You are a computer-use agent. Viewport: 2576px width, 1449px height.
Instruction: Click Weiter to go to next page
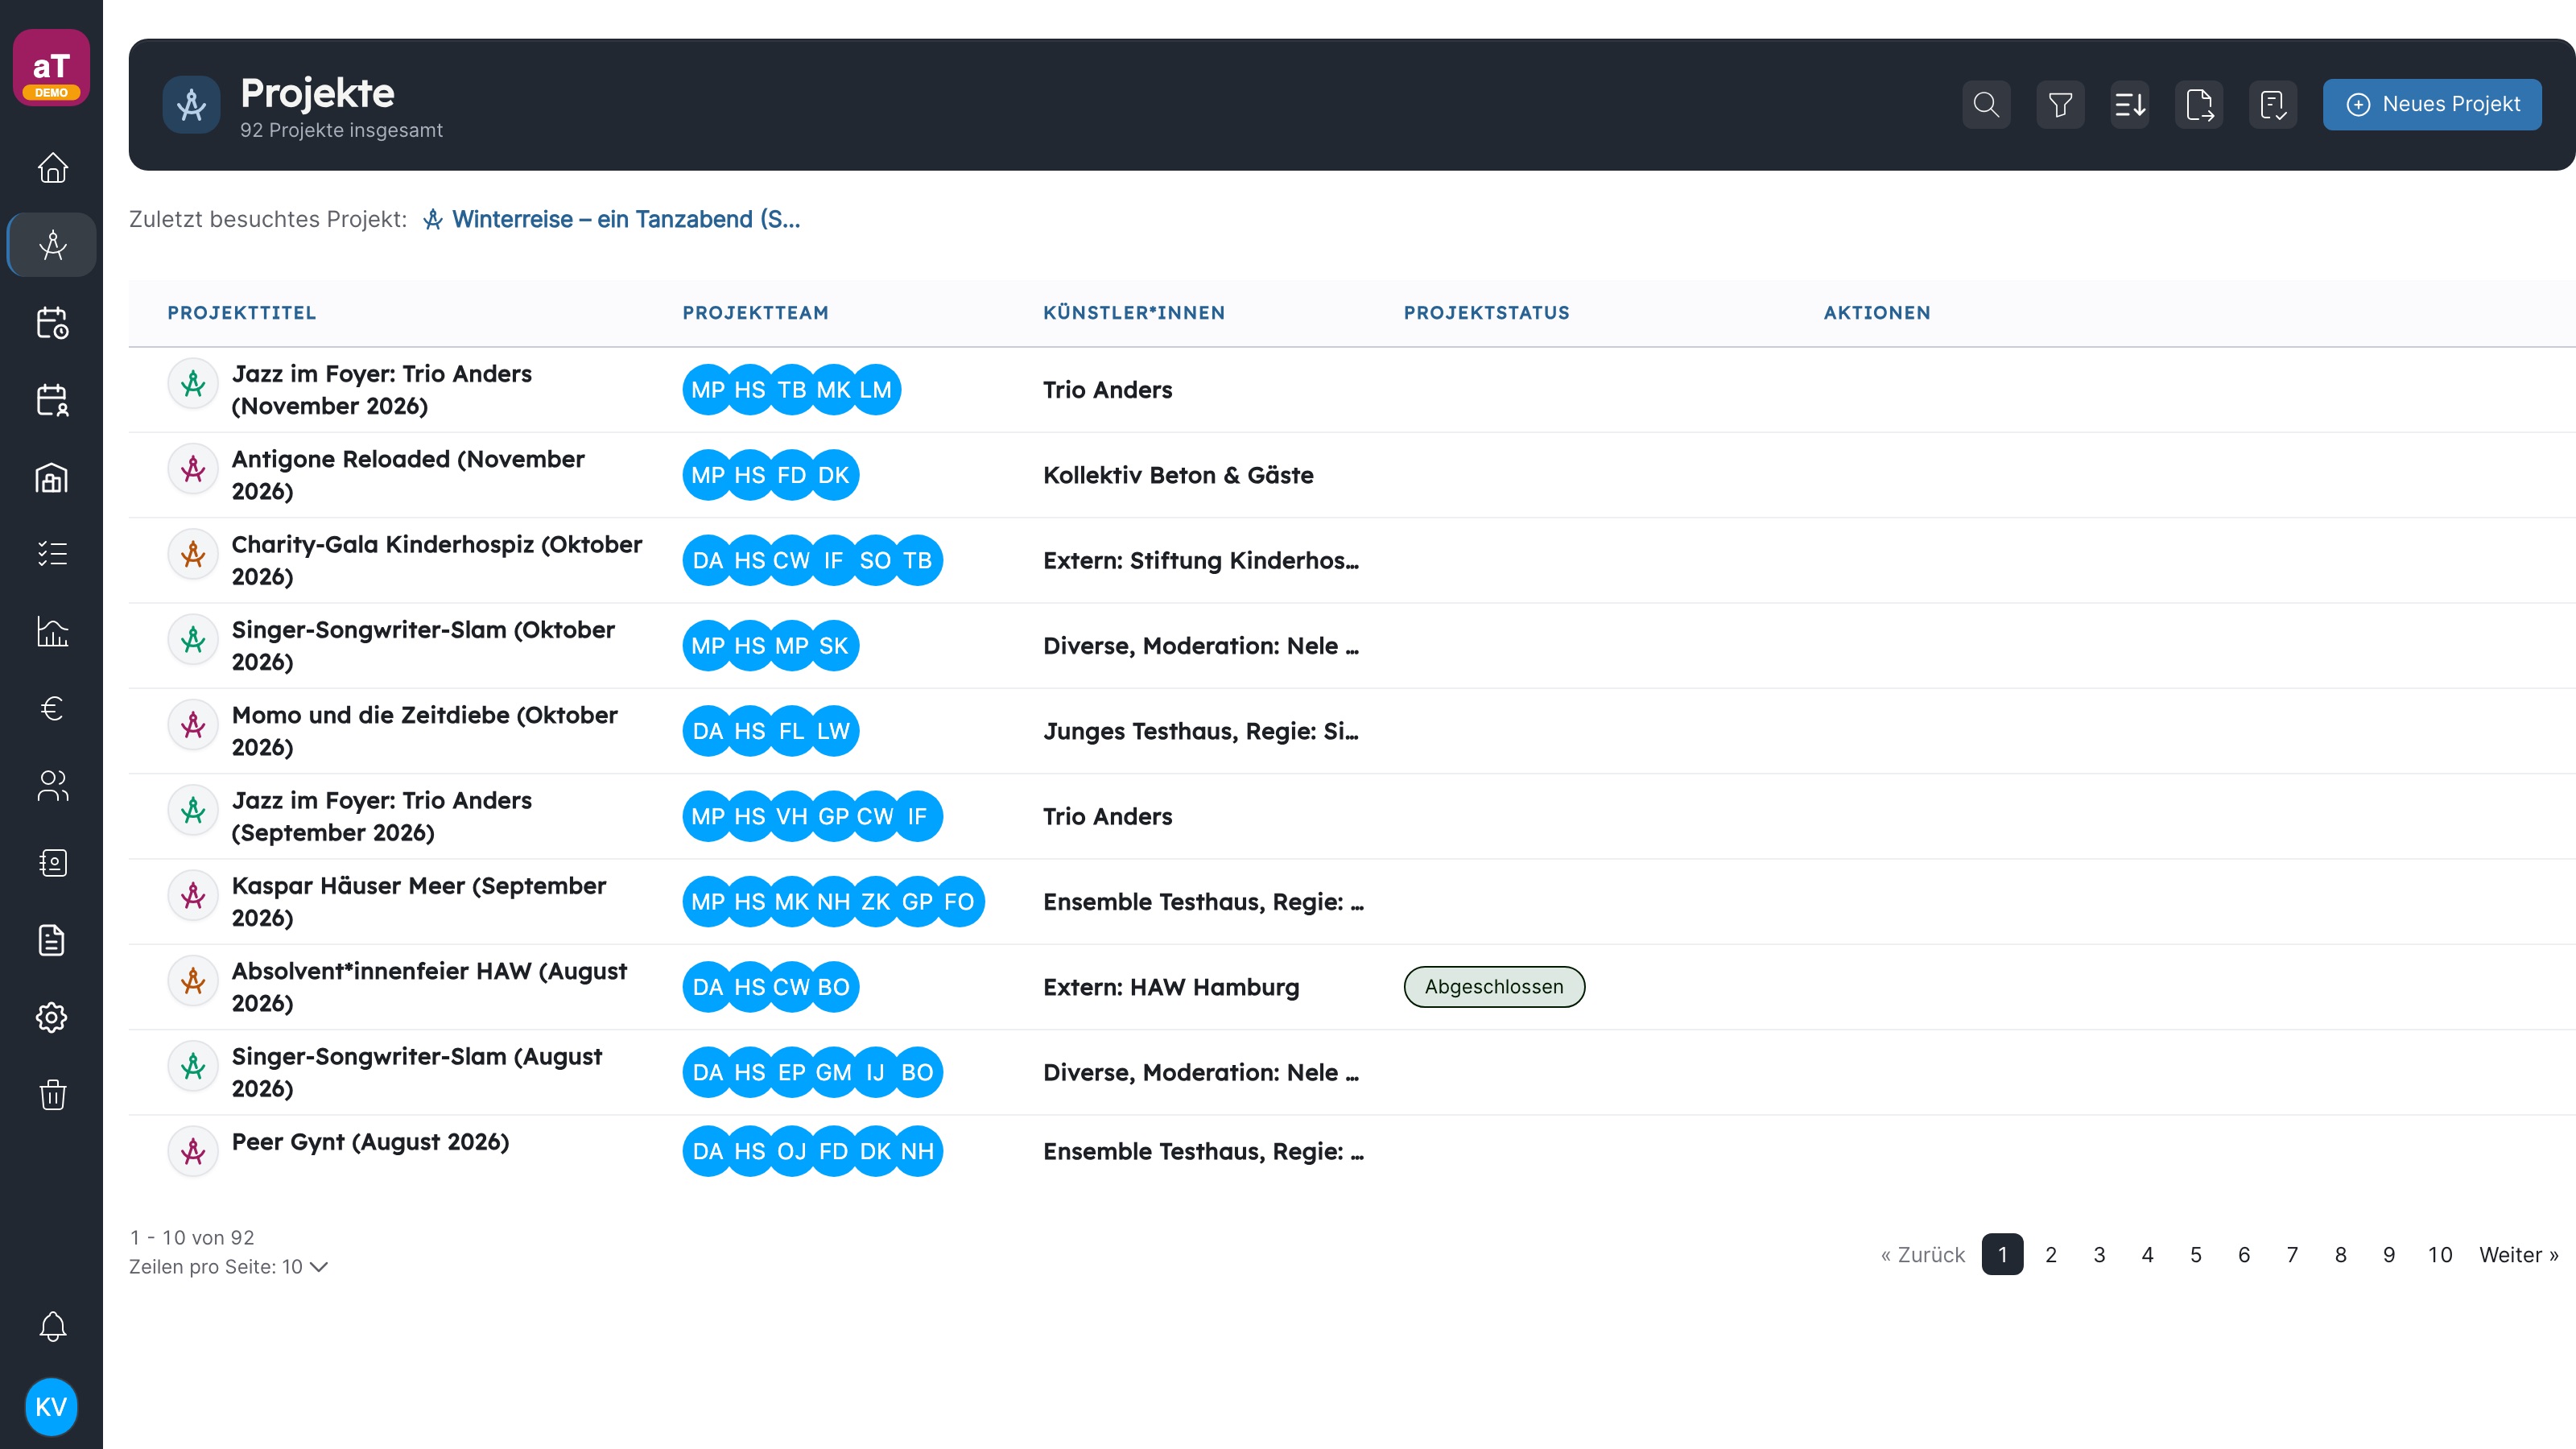click(x=2518, y=1254)
